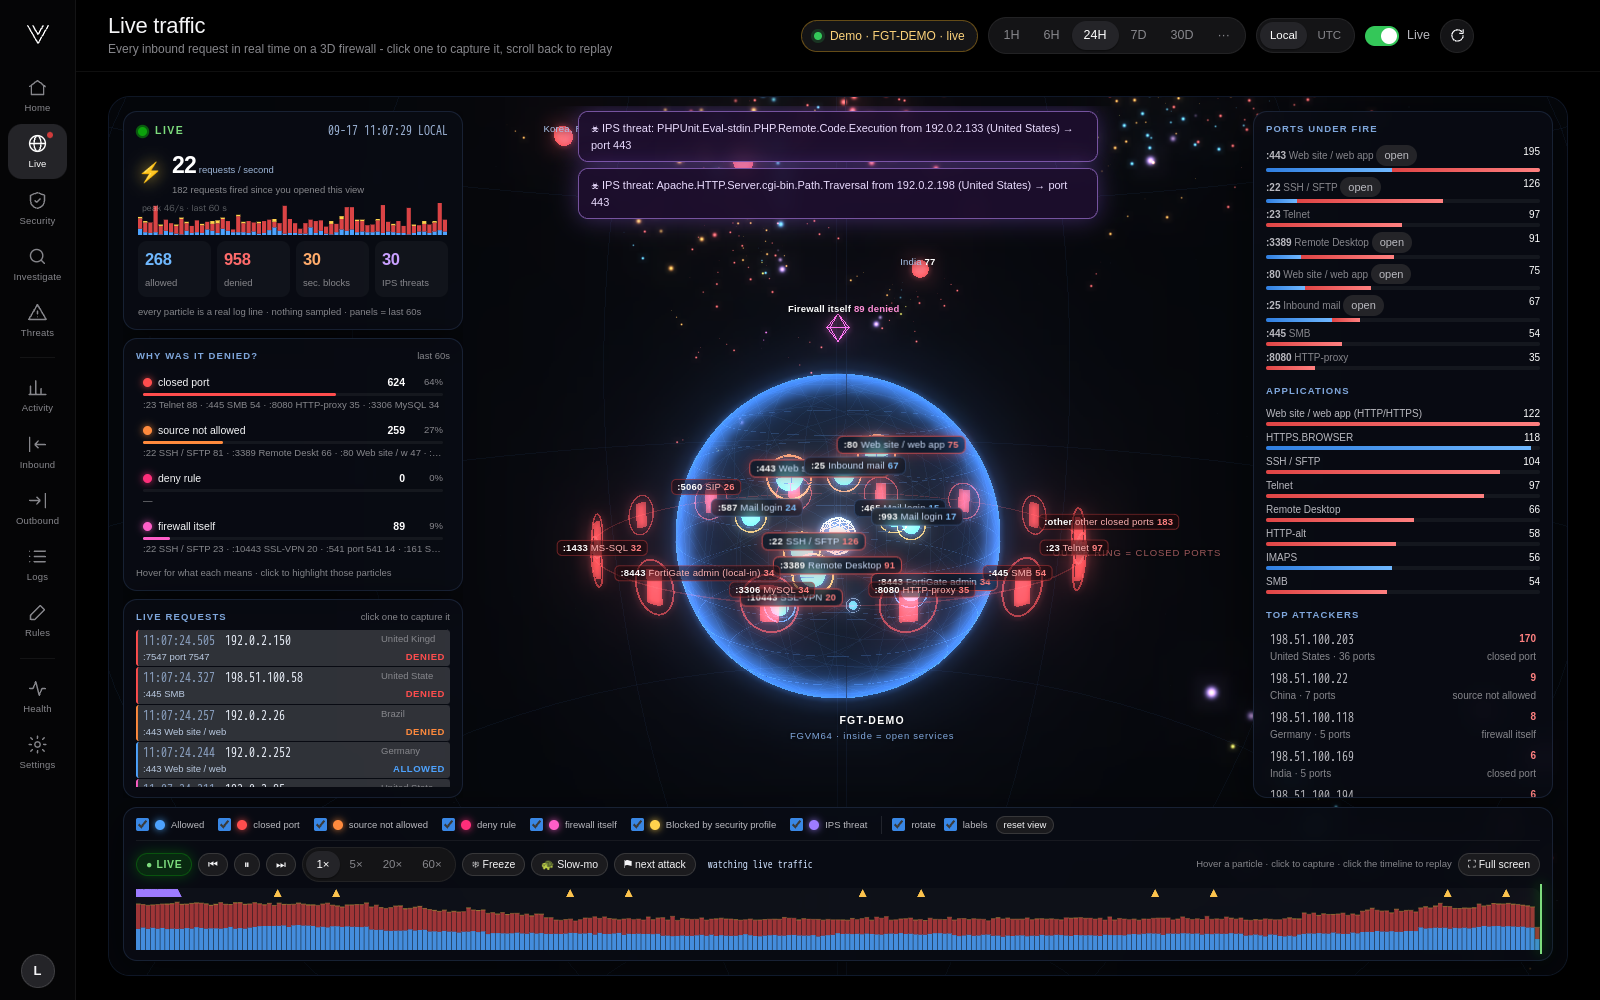Uncheck the IPS threat checkbox
The height and width of the screenshot is (1000, 1600).
pos(796,825)
